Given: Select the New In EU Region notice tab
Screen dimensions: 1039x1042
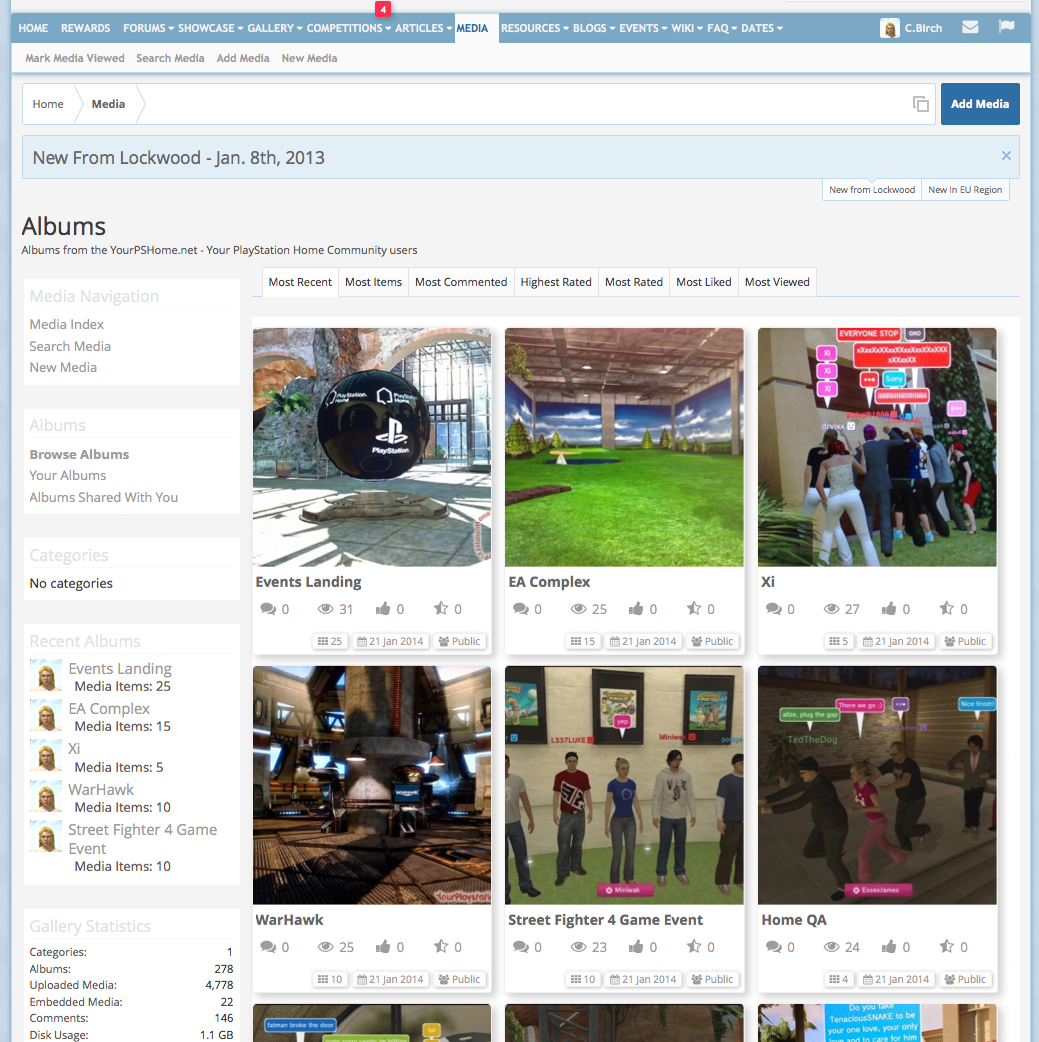Looking at the screenshot, I should [965, 189].
